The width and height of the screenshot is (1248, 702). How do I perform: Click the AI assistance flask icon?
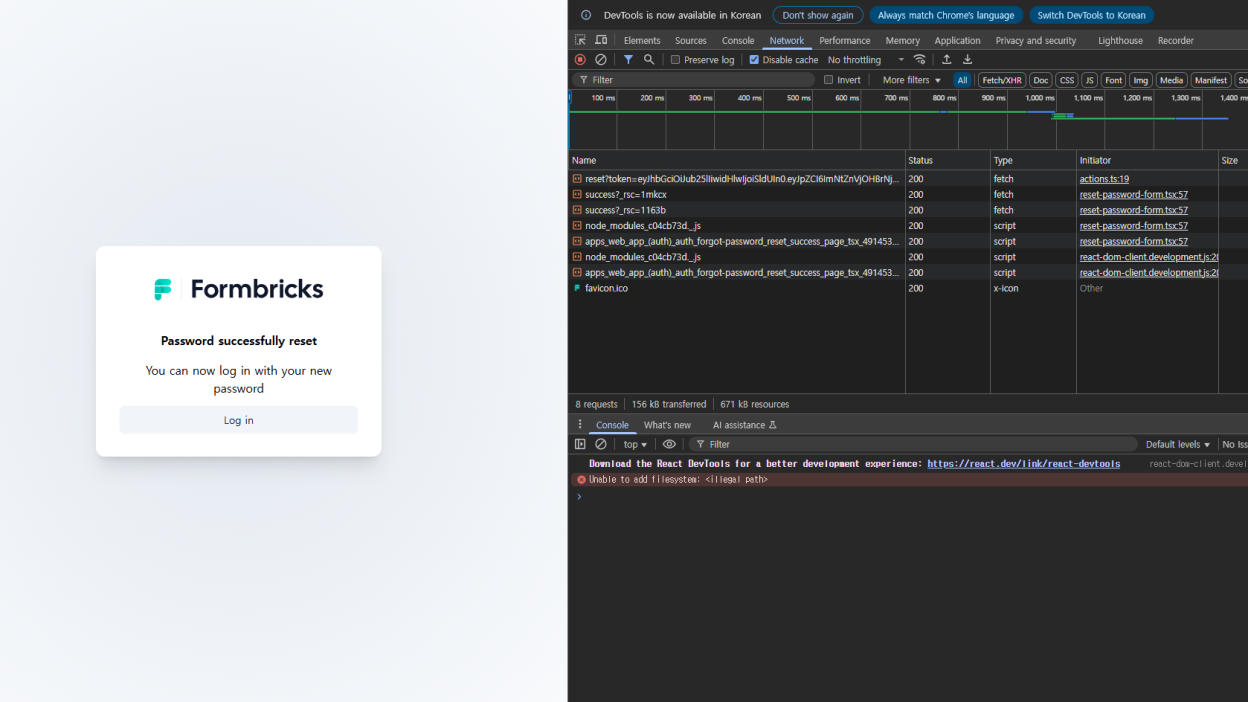pyautogui.click(x=772, y=425)
